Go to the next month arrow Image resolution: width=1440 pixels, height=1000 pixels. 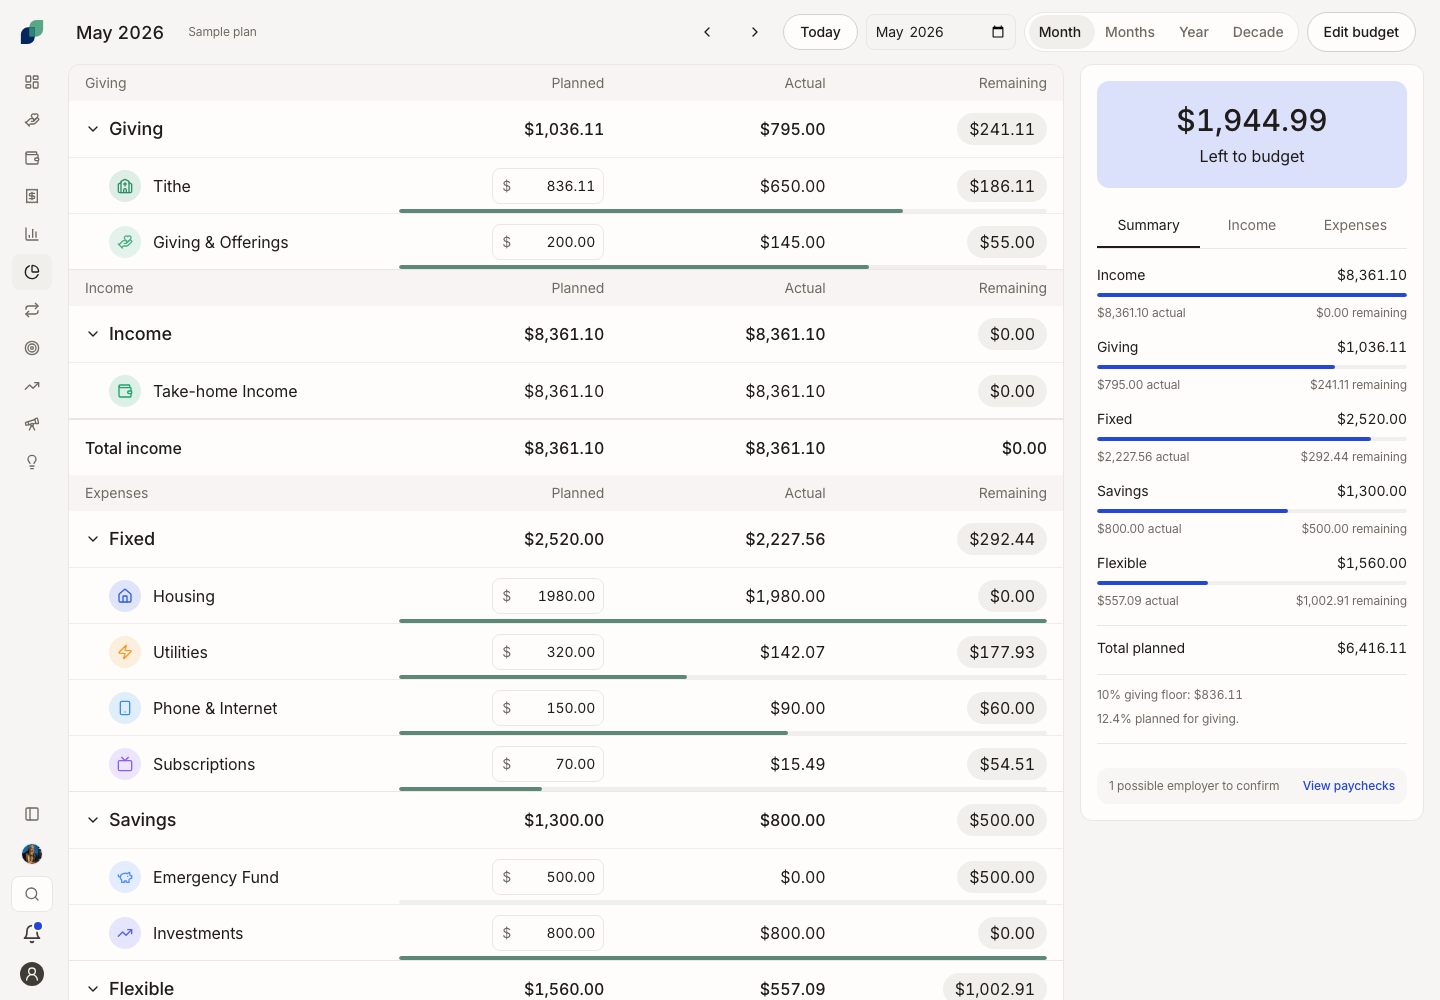click(x=755, y=32)
